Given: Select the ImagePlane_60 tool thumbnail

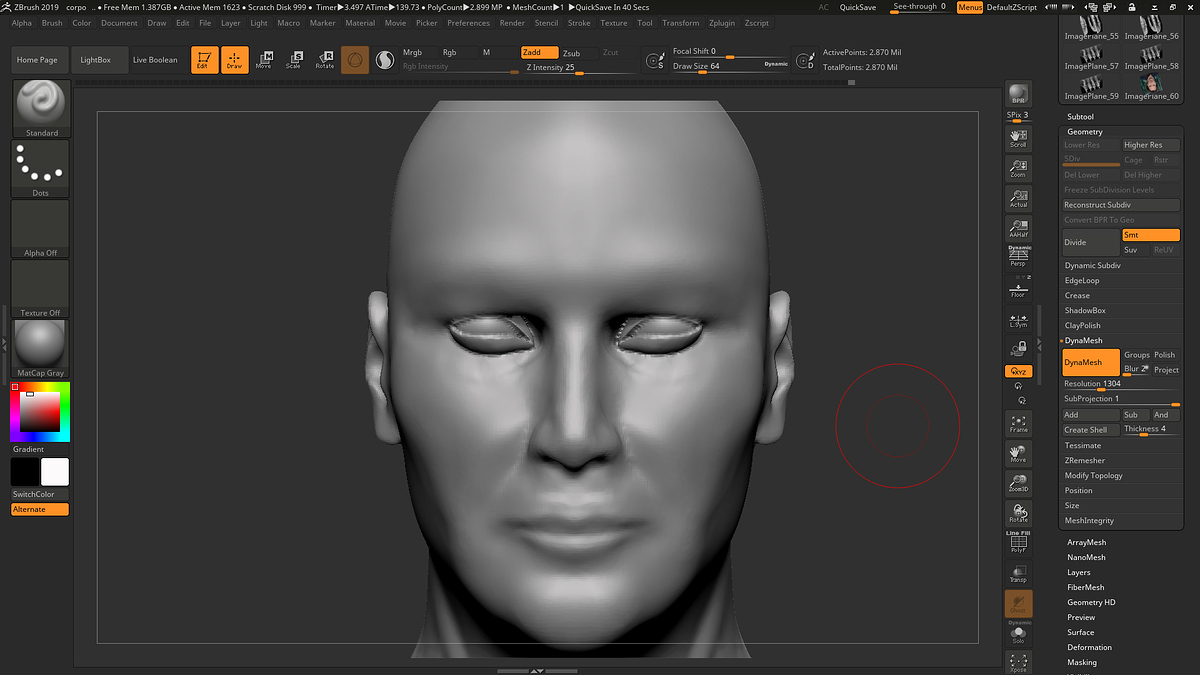Looking at the screenshot, I should click(x=1150, y=87).
